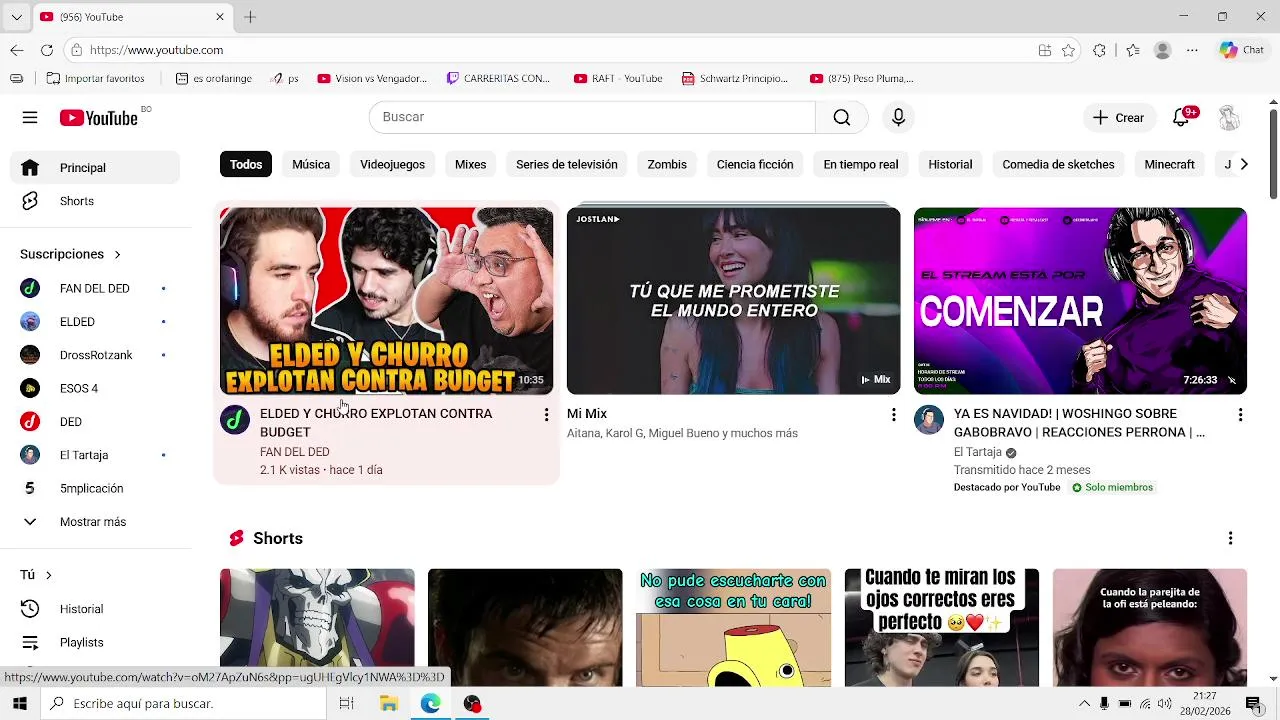Select the En tiempo real chip
Image resolution: width=1280 pixels, height=720 pixels.
[x=861, y=164]
